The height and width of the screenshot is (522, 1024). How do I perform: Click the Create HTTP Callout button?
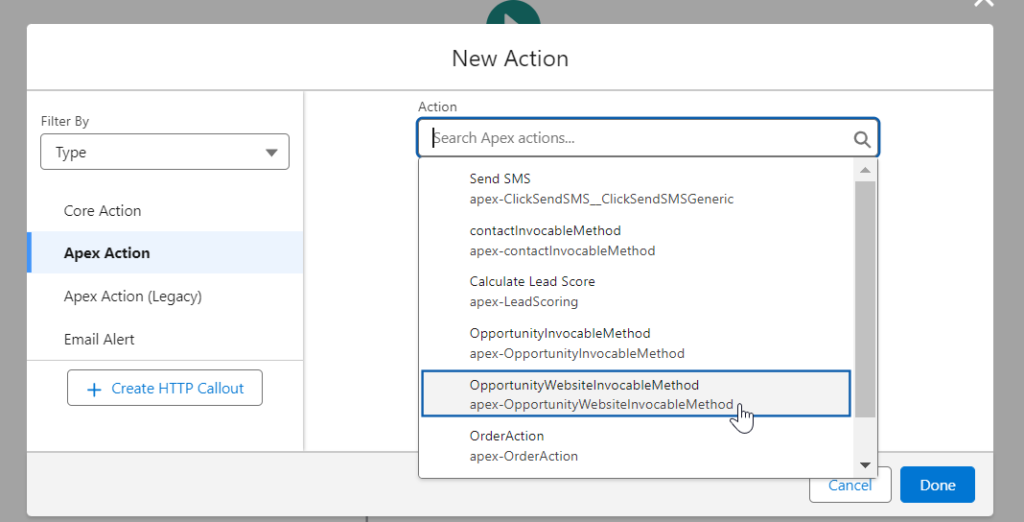tap(165, 388)
